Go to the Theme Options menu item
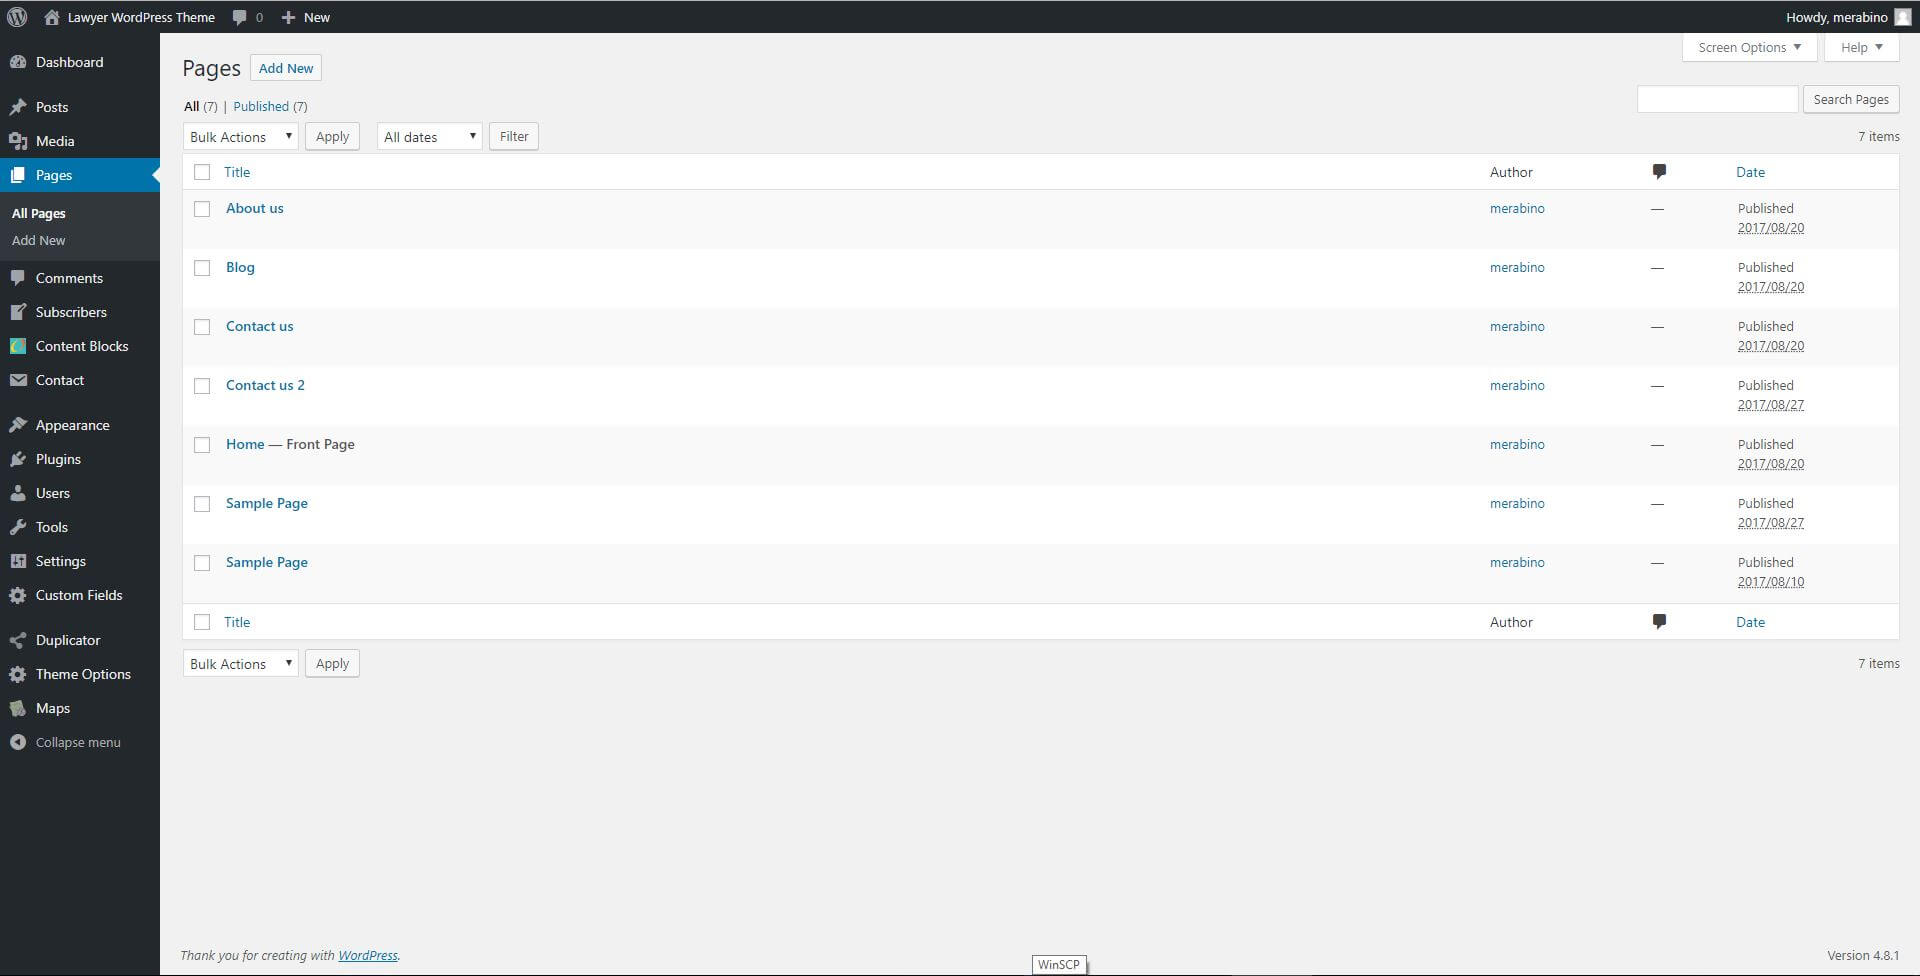1920x976 pixels. [x=83, y=674]
